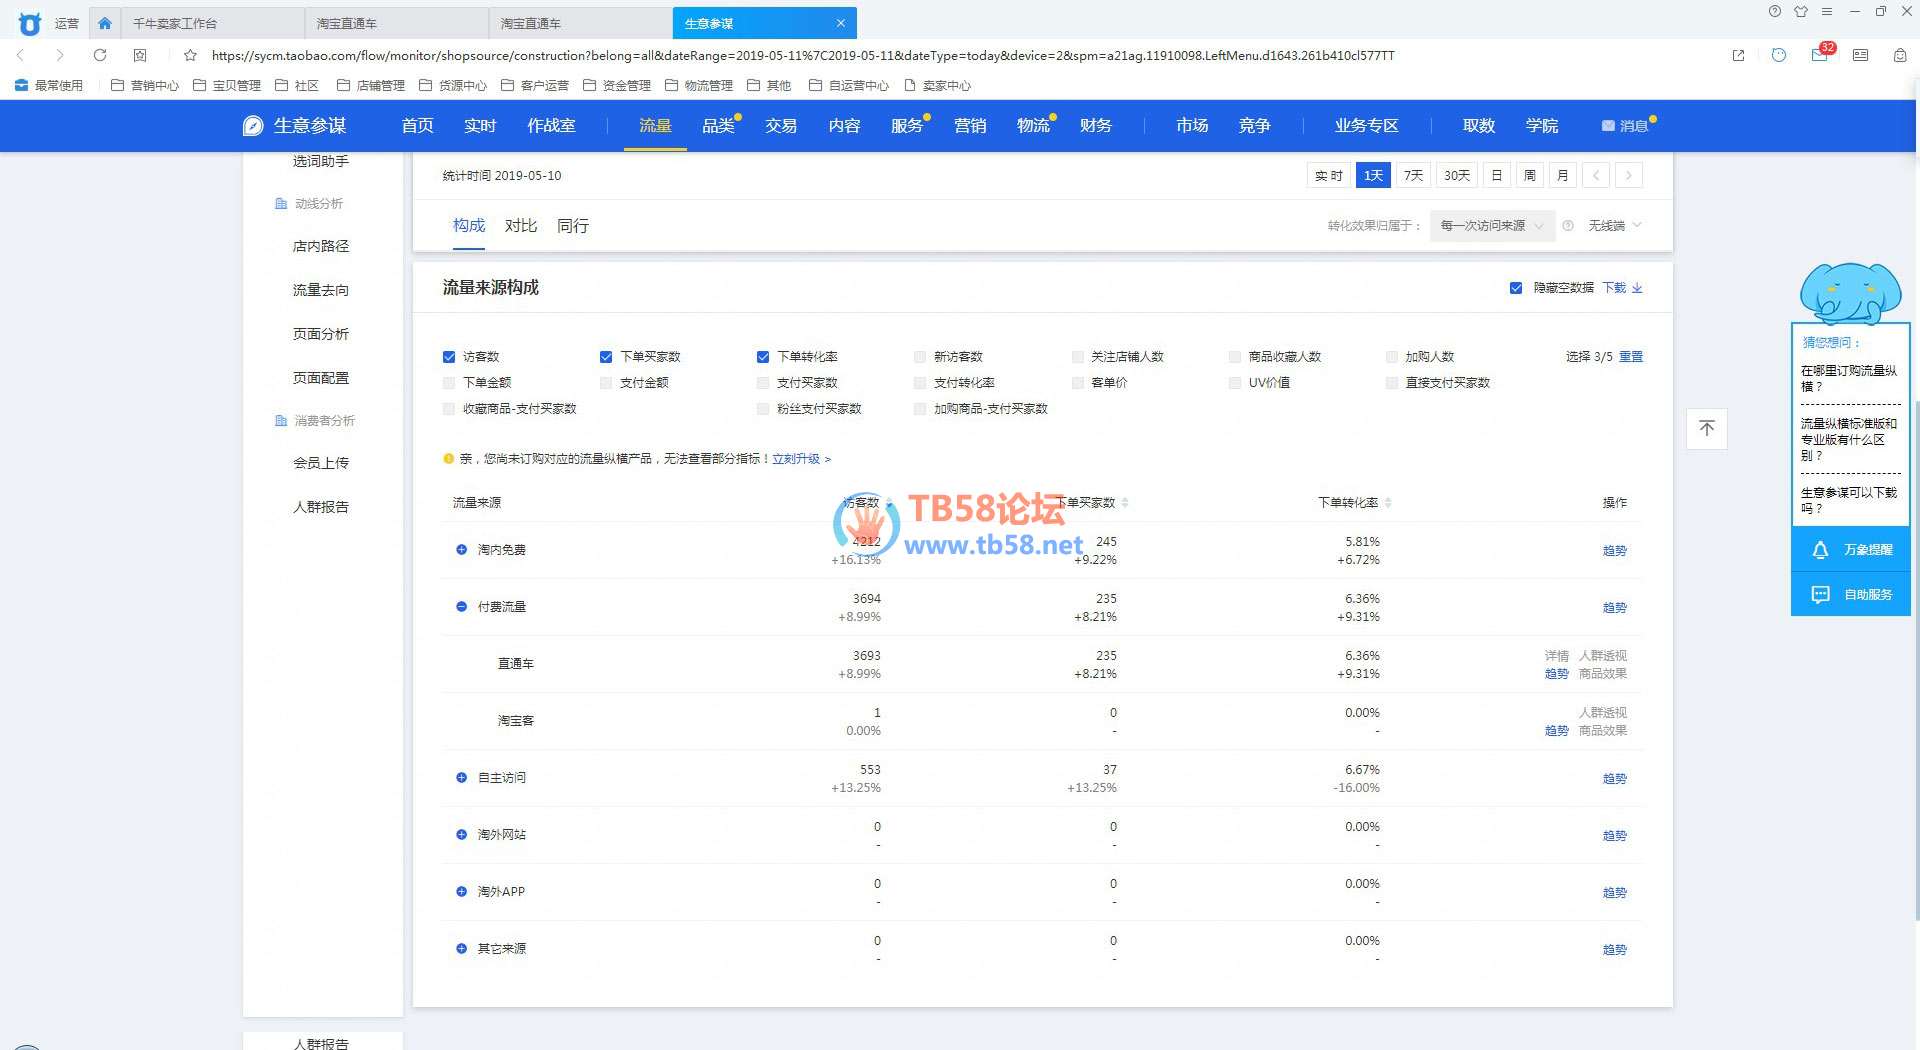Click 趋势 link for 淘内免费
The height and width of the screenshot is (1050, 1920).
1615,551
